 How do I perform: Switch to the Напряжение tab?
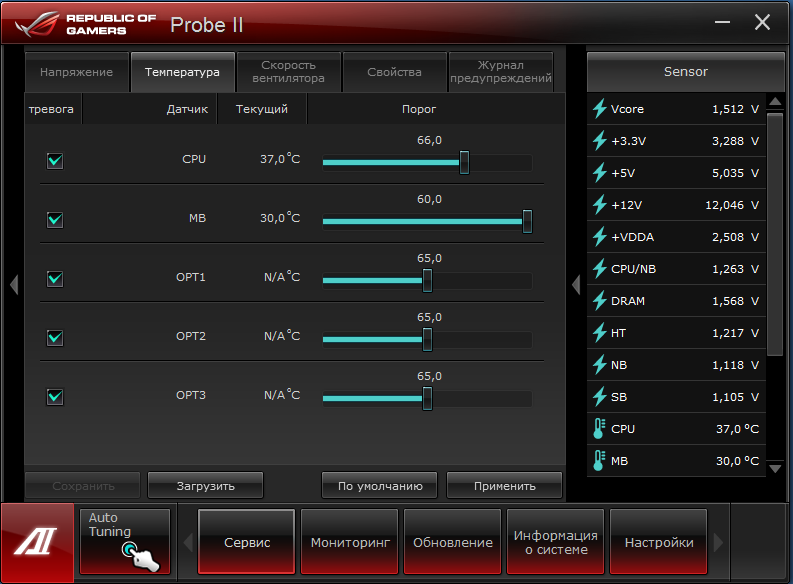(76, 72)
